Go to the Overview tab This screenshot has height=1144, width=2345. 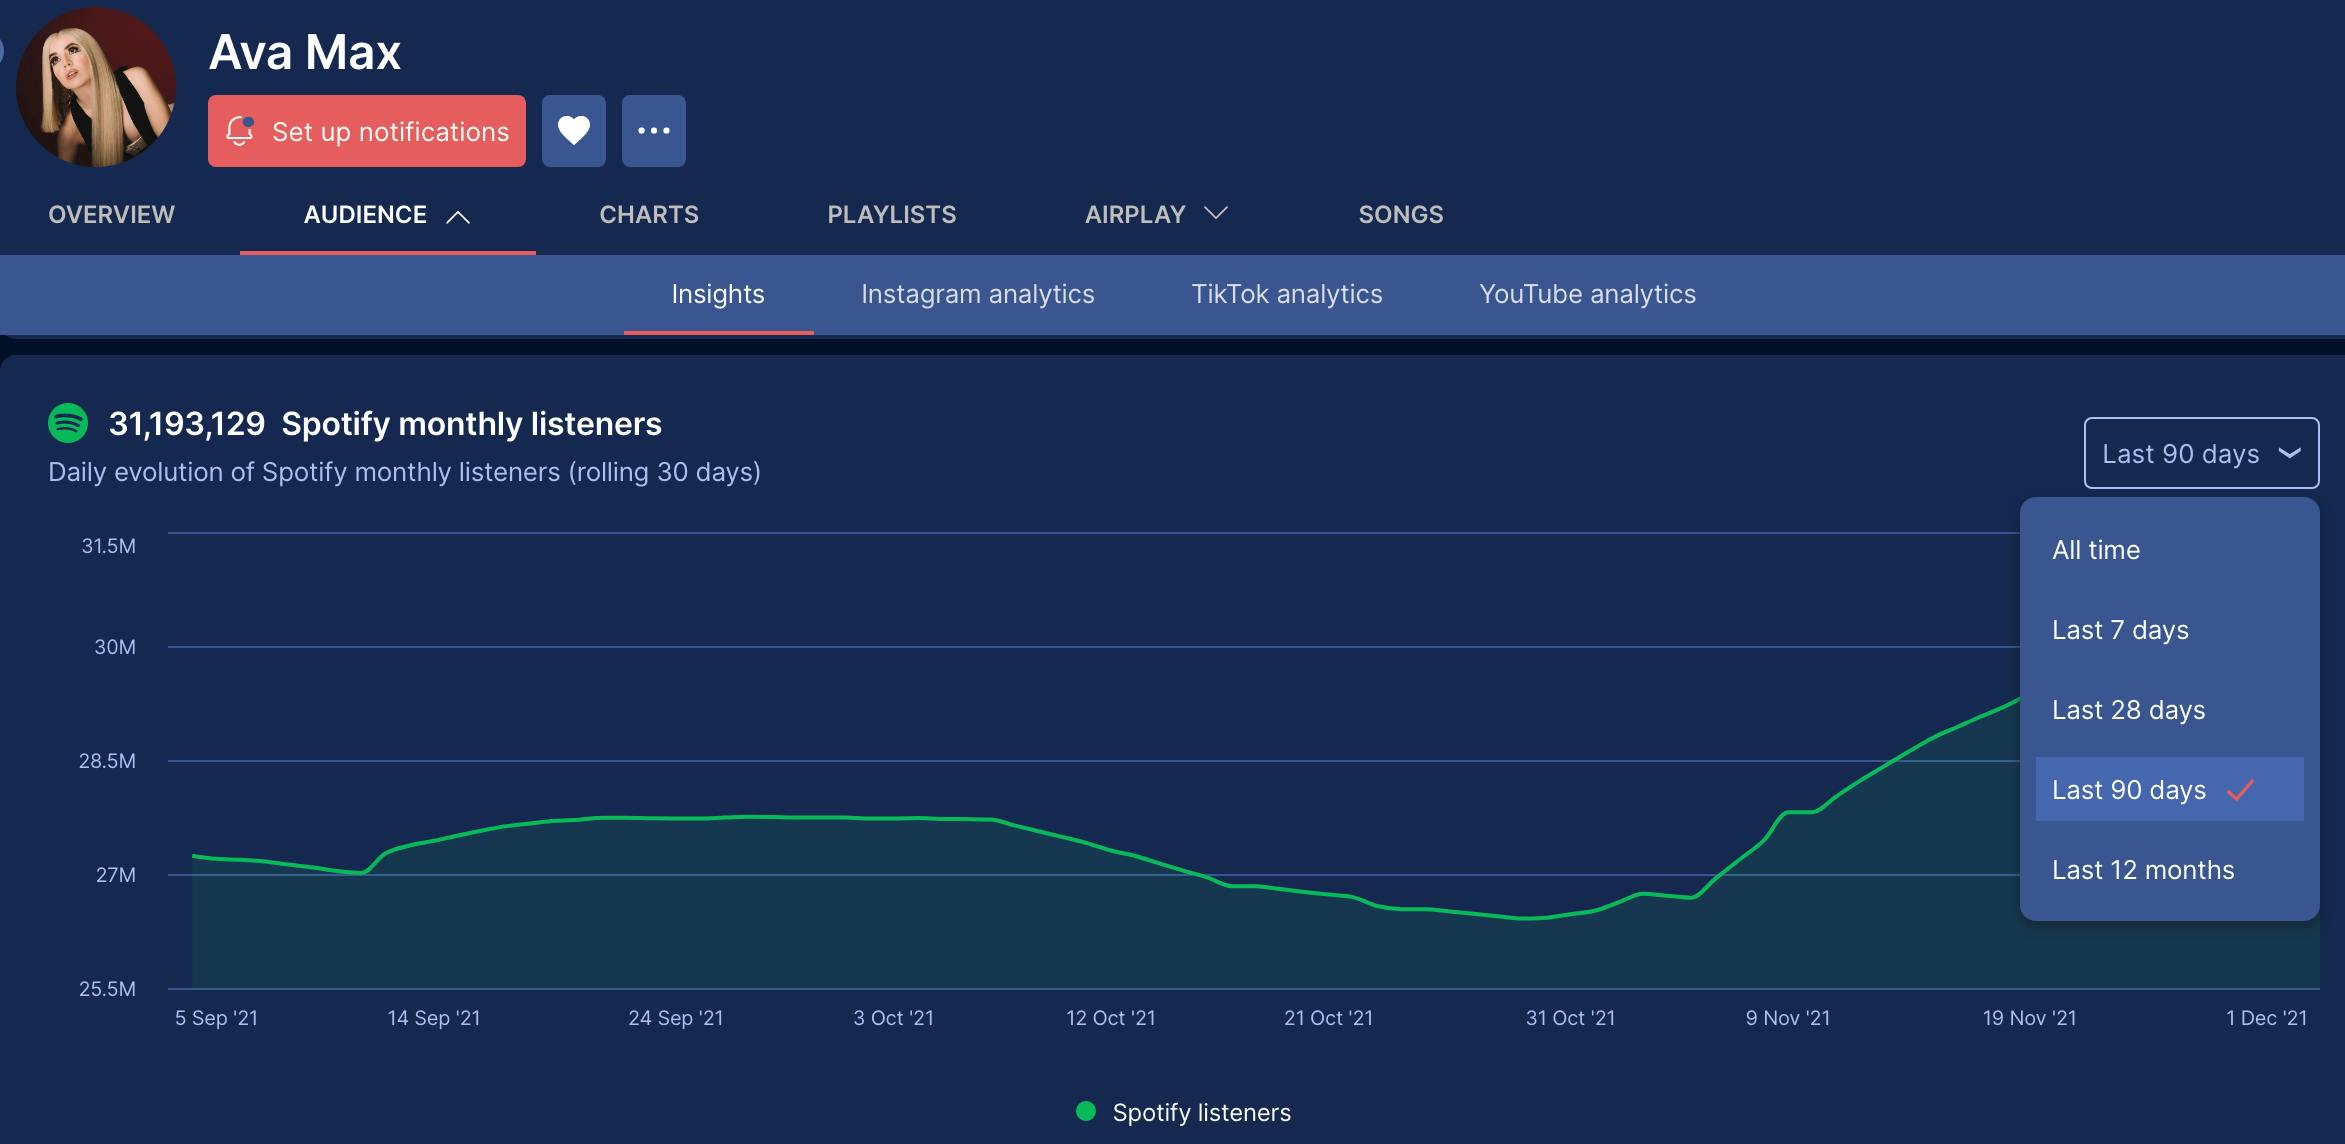click(x=111, y=215)
